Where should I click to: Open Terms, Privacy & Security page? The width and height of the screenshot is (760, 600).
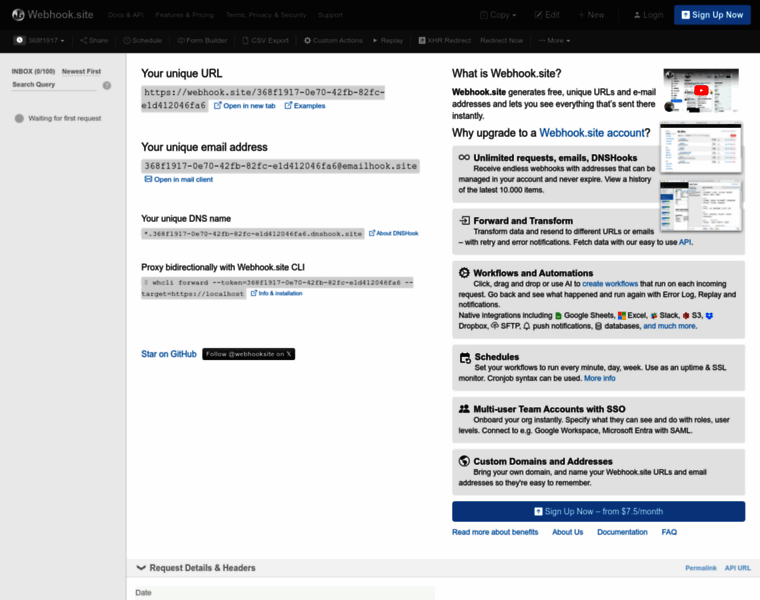[x=266, y=15]
